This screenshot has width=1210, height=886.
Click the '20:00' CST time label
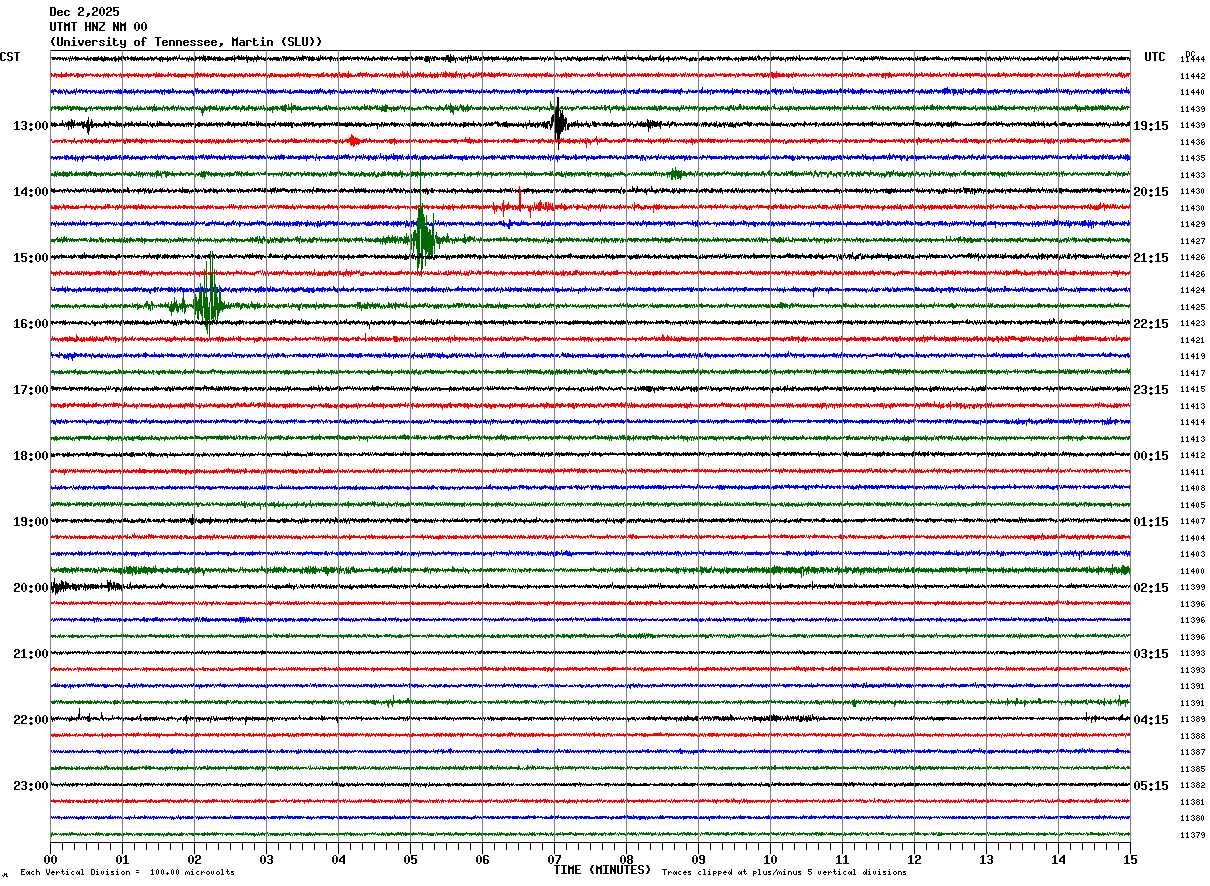click(30, 587)
